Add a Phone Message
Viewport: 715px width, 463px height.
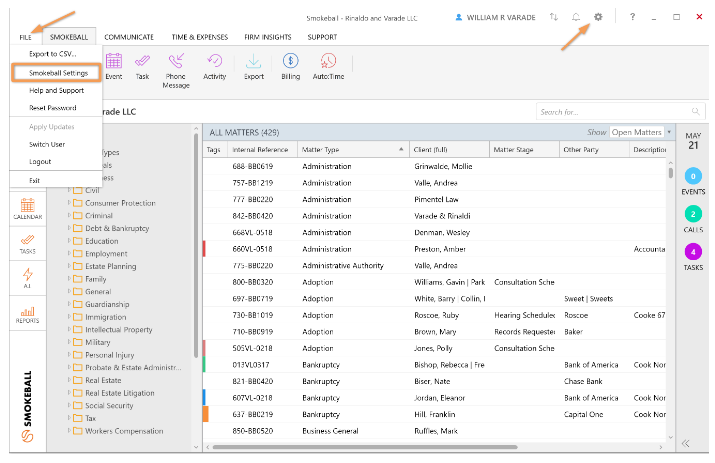pos(176,71)
